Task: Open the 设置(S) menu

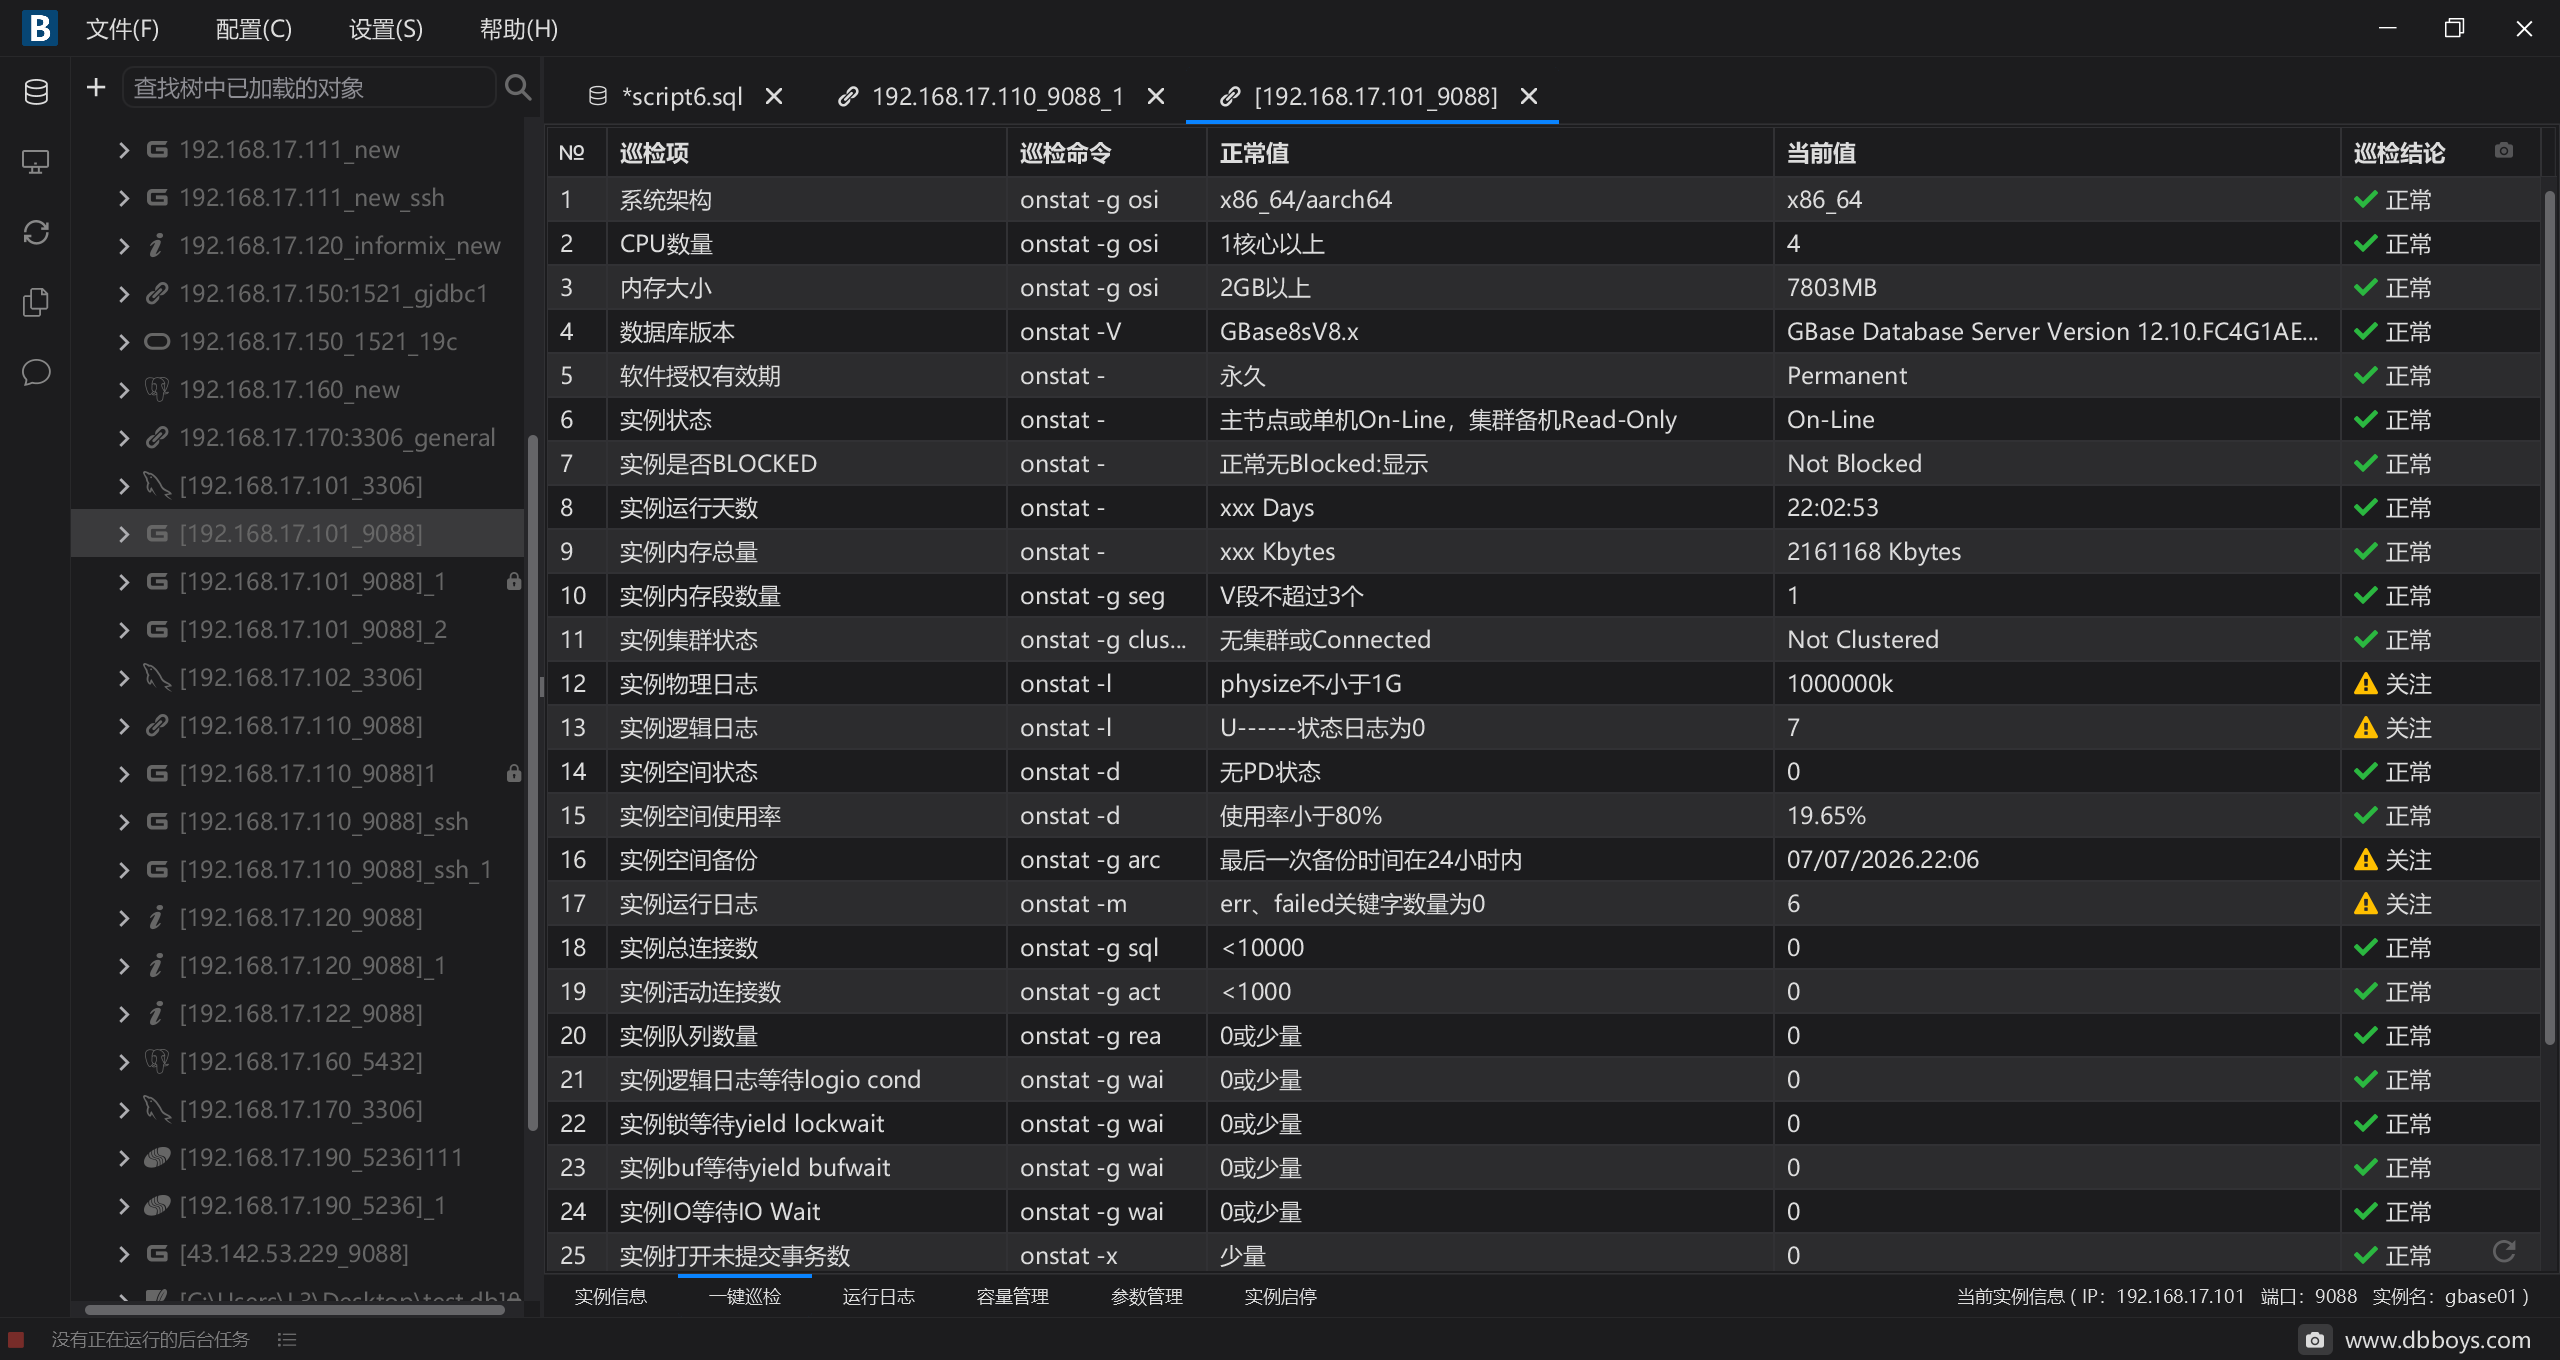Action: (386, 29)
